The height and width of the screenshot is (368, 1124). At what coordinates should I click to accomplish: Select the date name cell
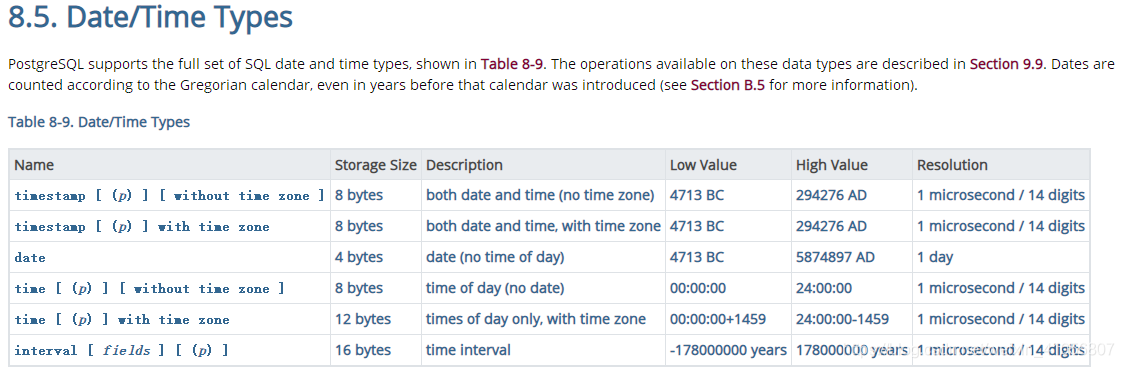[170, 258]
